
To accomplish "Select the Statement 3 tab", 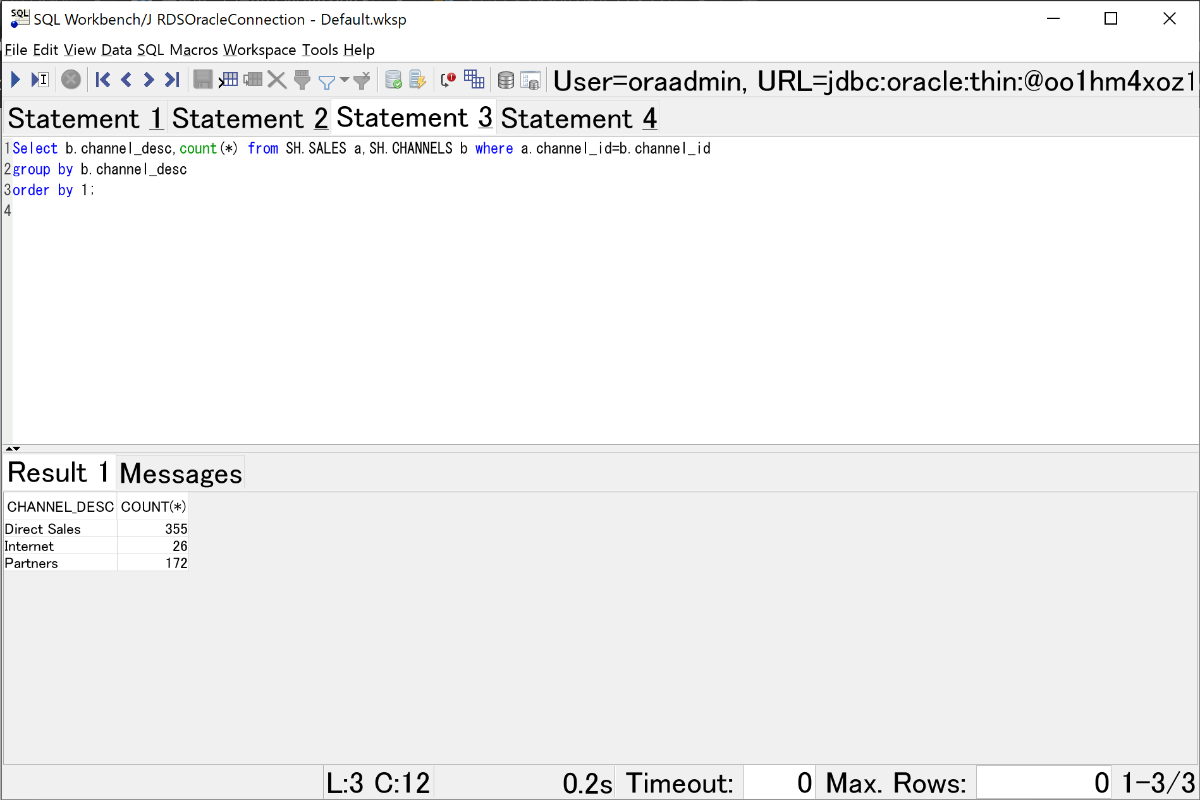I will pyautogui.click(x=414, y=117).
